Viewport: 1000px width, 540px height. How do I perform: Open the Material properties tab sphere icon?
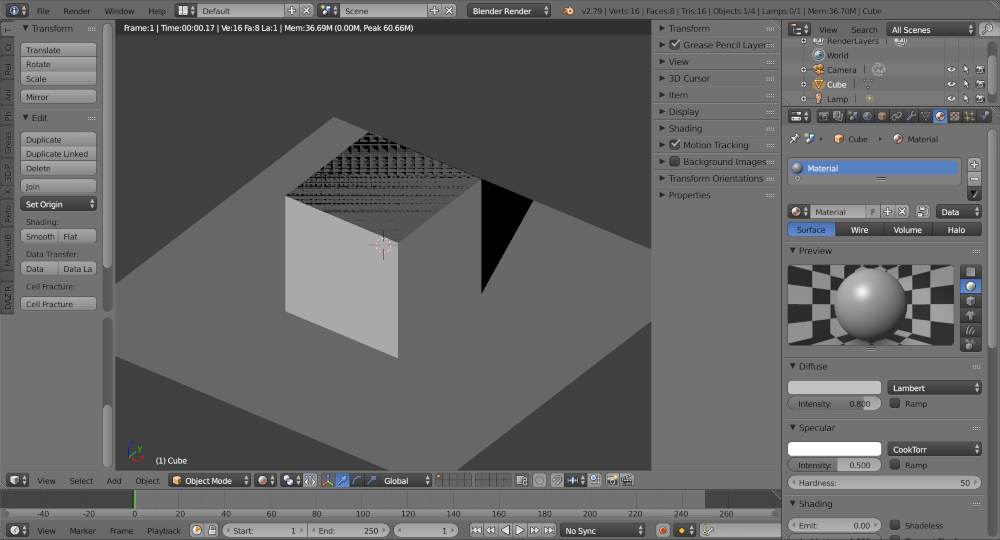point(940,117)
